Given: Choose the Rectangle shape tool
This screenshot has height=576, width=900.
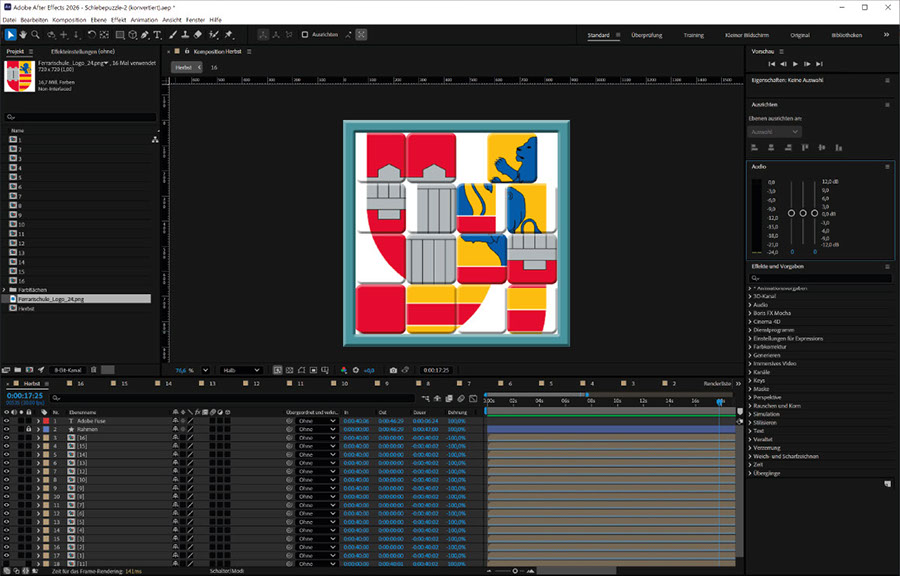Looking at the screenshot, I should coord(120,35).
